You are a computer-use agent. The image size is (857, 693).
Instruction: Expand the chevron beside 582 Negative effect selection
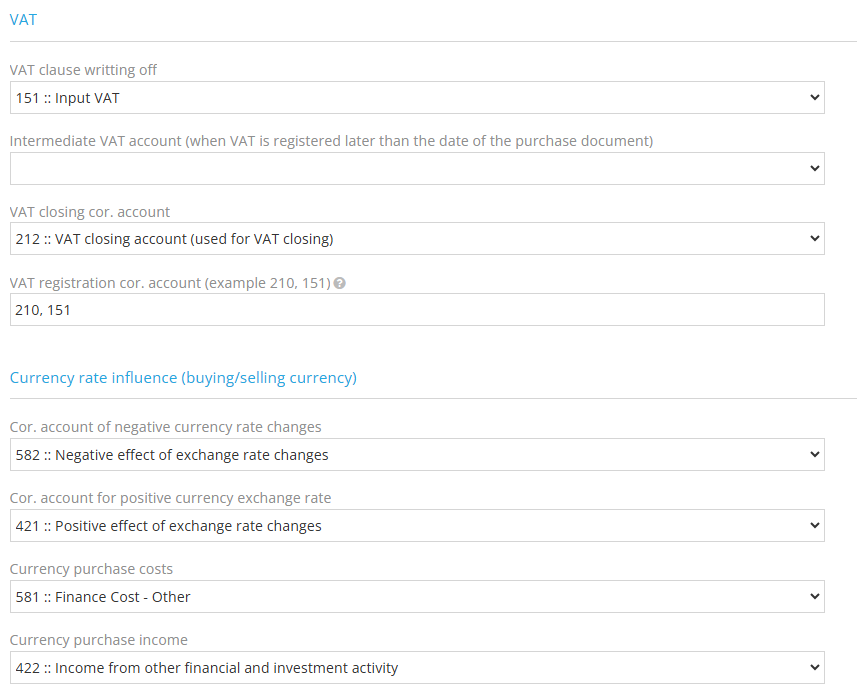pyautogui.click(x=815, y=454)
